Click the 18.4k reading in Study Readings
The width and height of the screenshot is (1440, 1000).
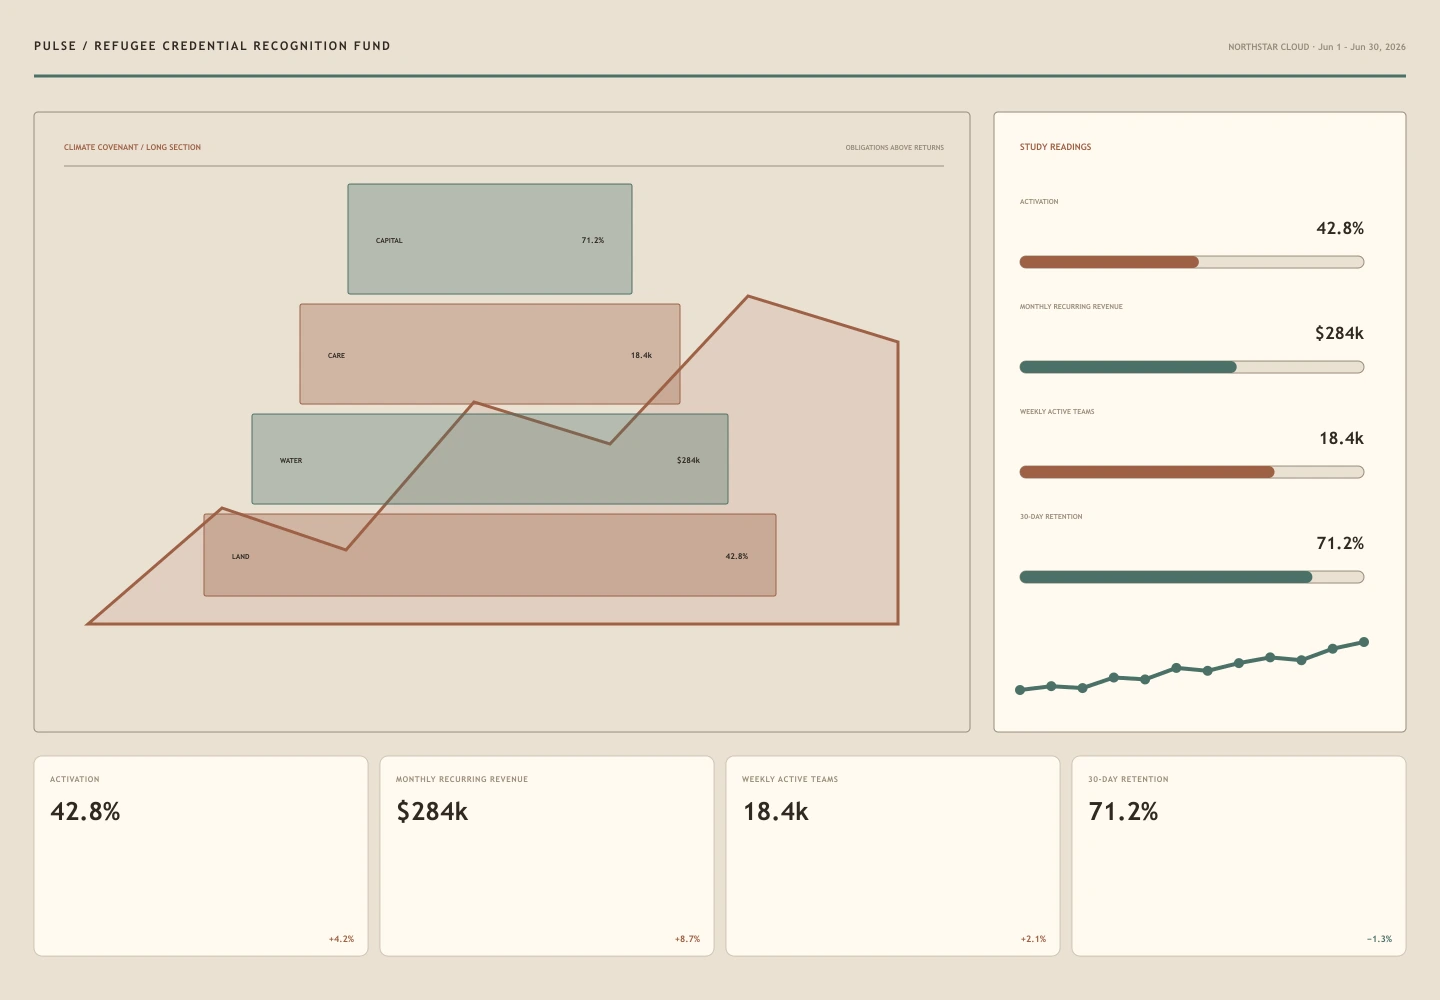point(1341,438)
